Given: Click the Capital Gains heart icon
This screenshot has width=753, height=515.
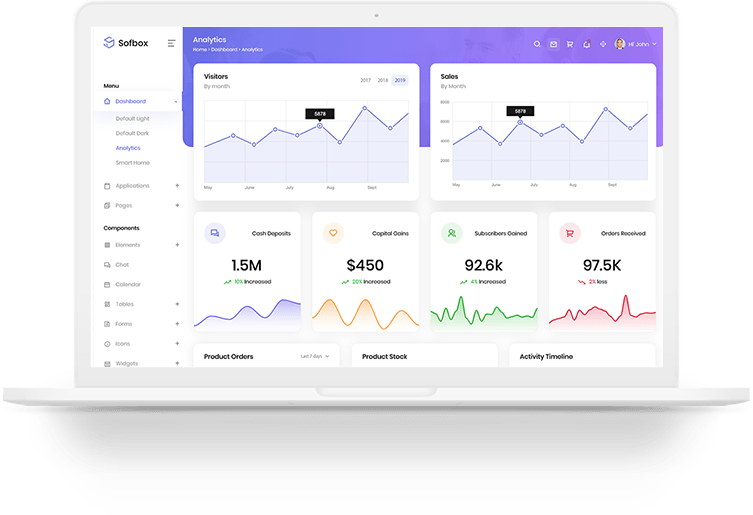Looking at the screenshot, I should coord(333,233).
